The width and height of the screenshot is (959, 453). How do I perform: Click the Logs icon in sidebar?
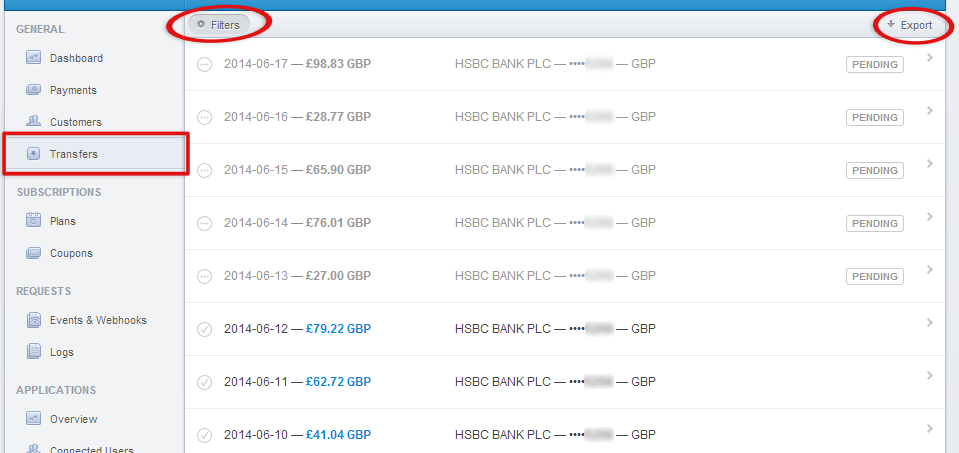point(33,352)
